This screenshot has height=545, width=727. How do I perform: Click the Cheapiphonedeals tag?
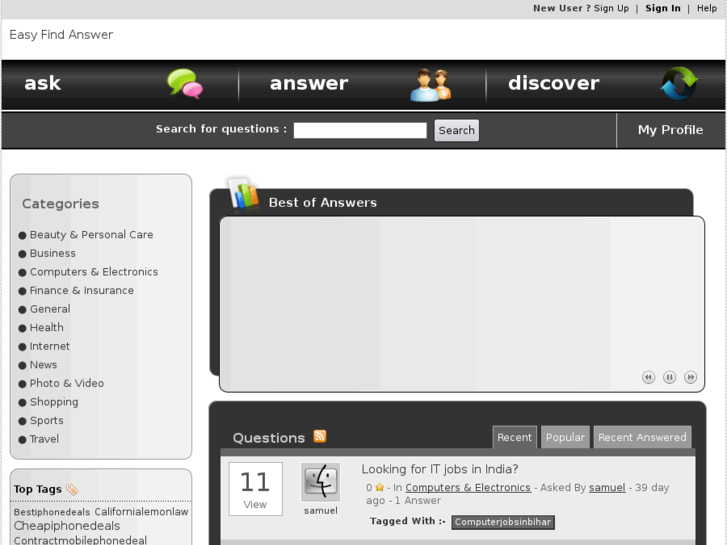click(67, 526)
